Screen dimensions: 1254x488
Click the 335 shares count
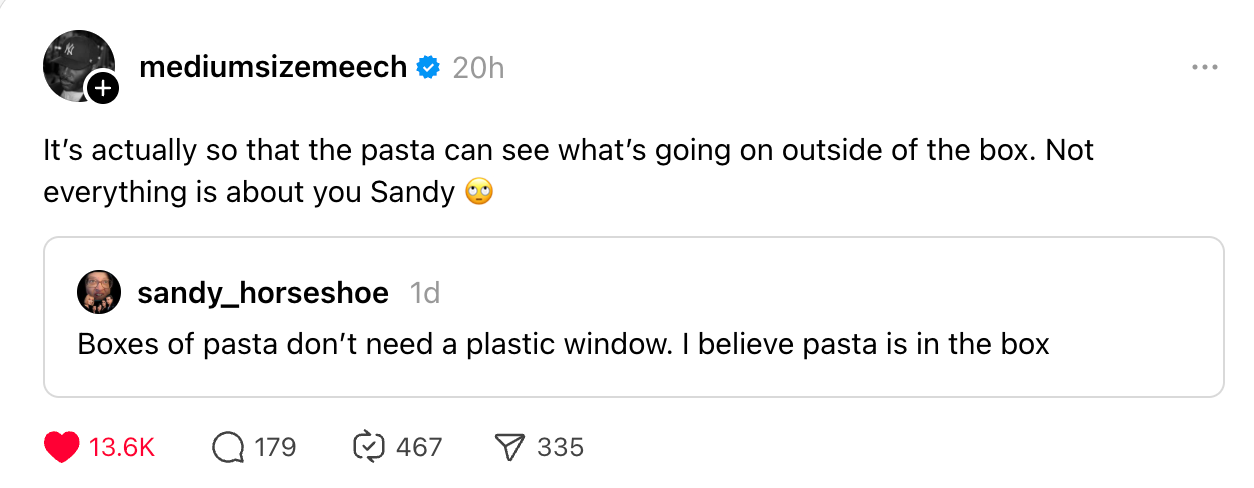560,447
